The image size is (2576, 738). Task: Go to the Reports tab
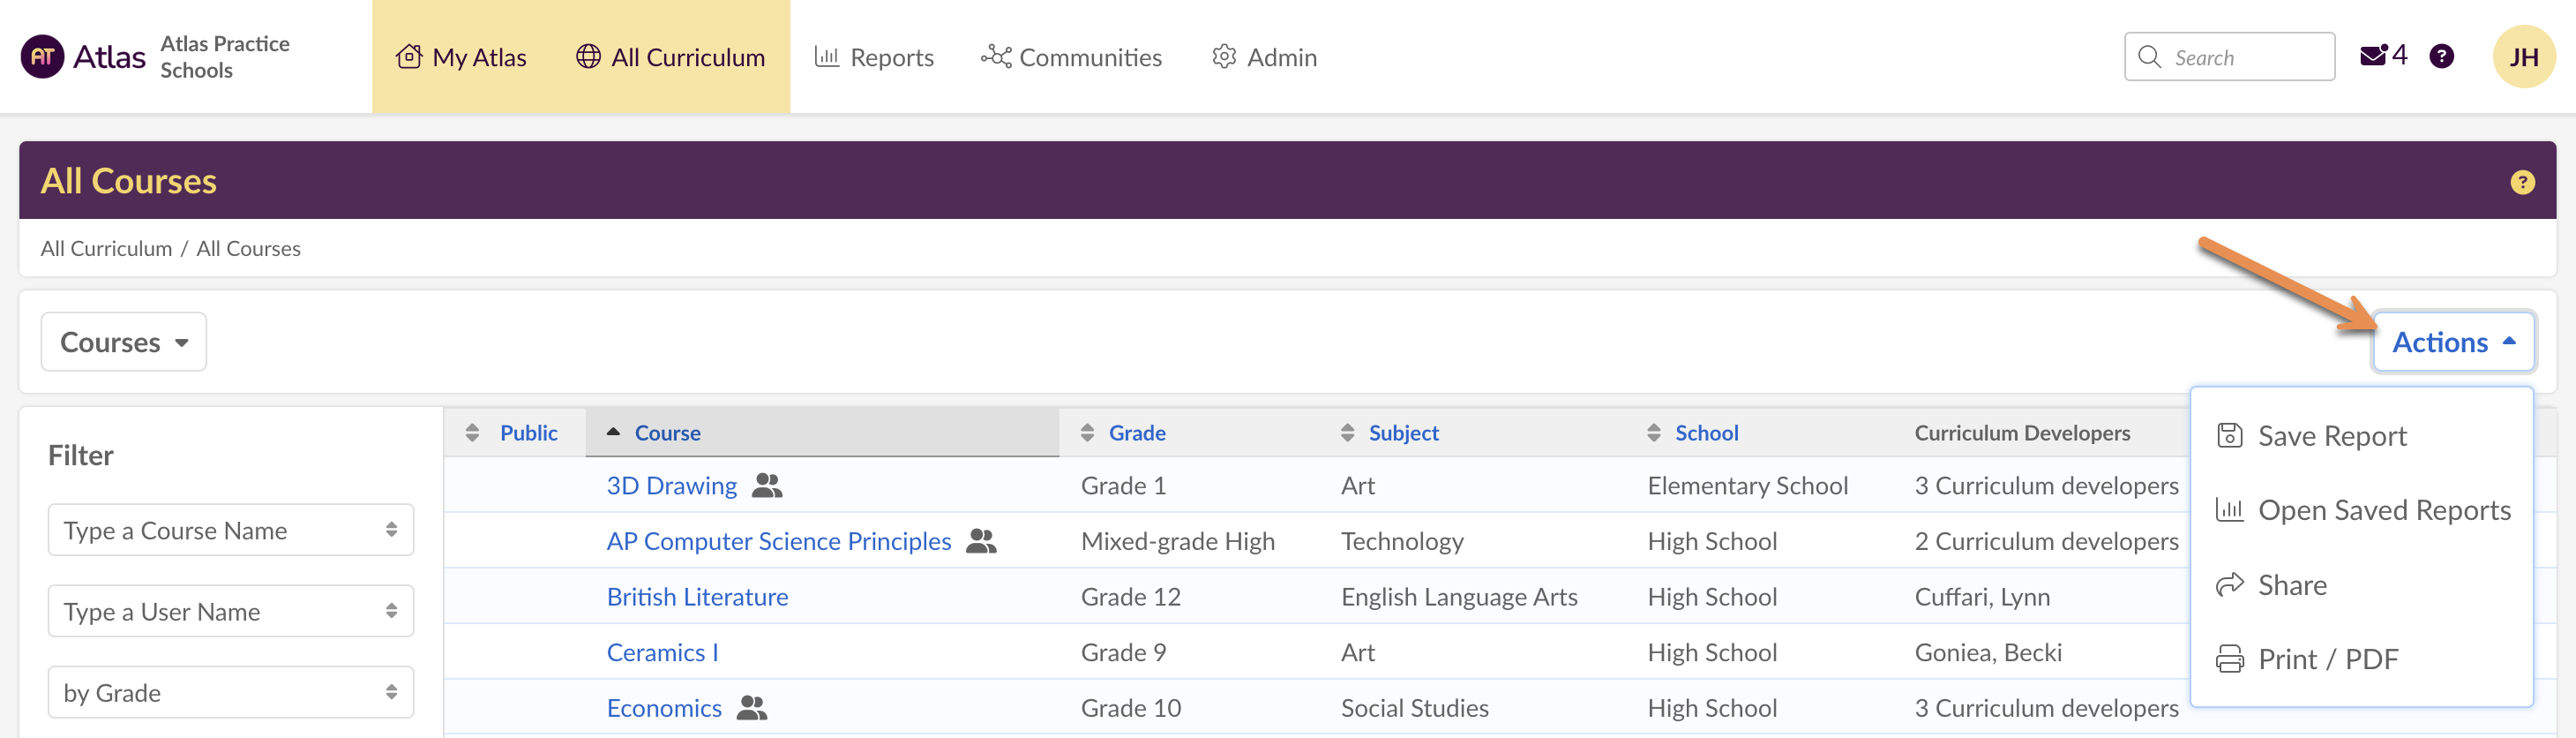click(x=874, y=57)
